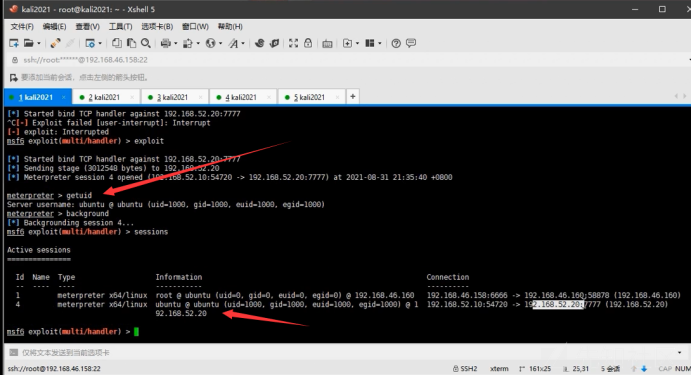This screenshot has width=692, height=376.
Task: Click the New session toolbar icon
Action: coord(14,43)
